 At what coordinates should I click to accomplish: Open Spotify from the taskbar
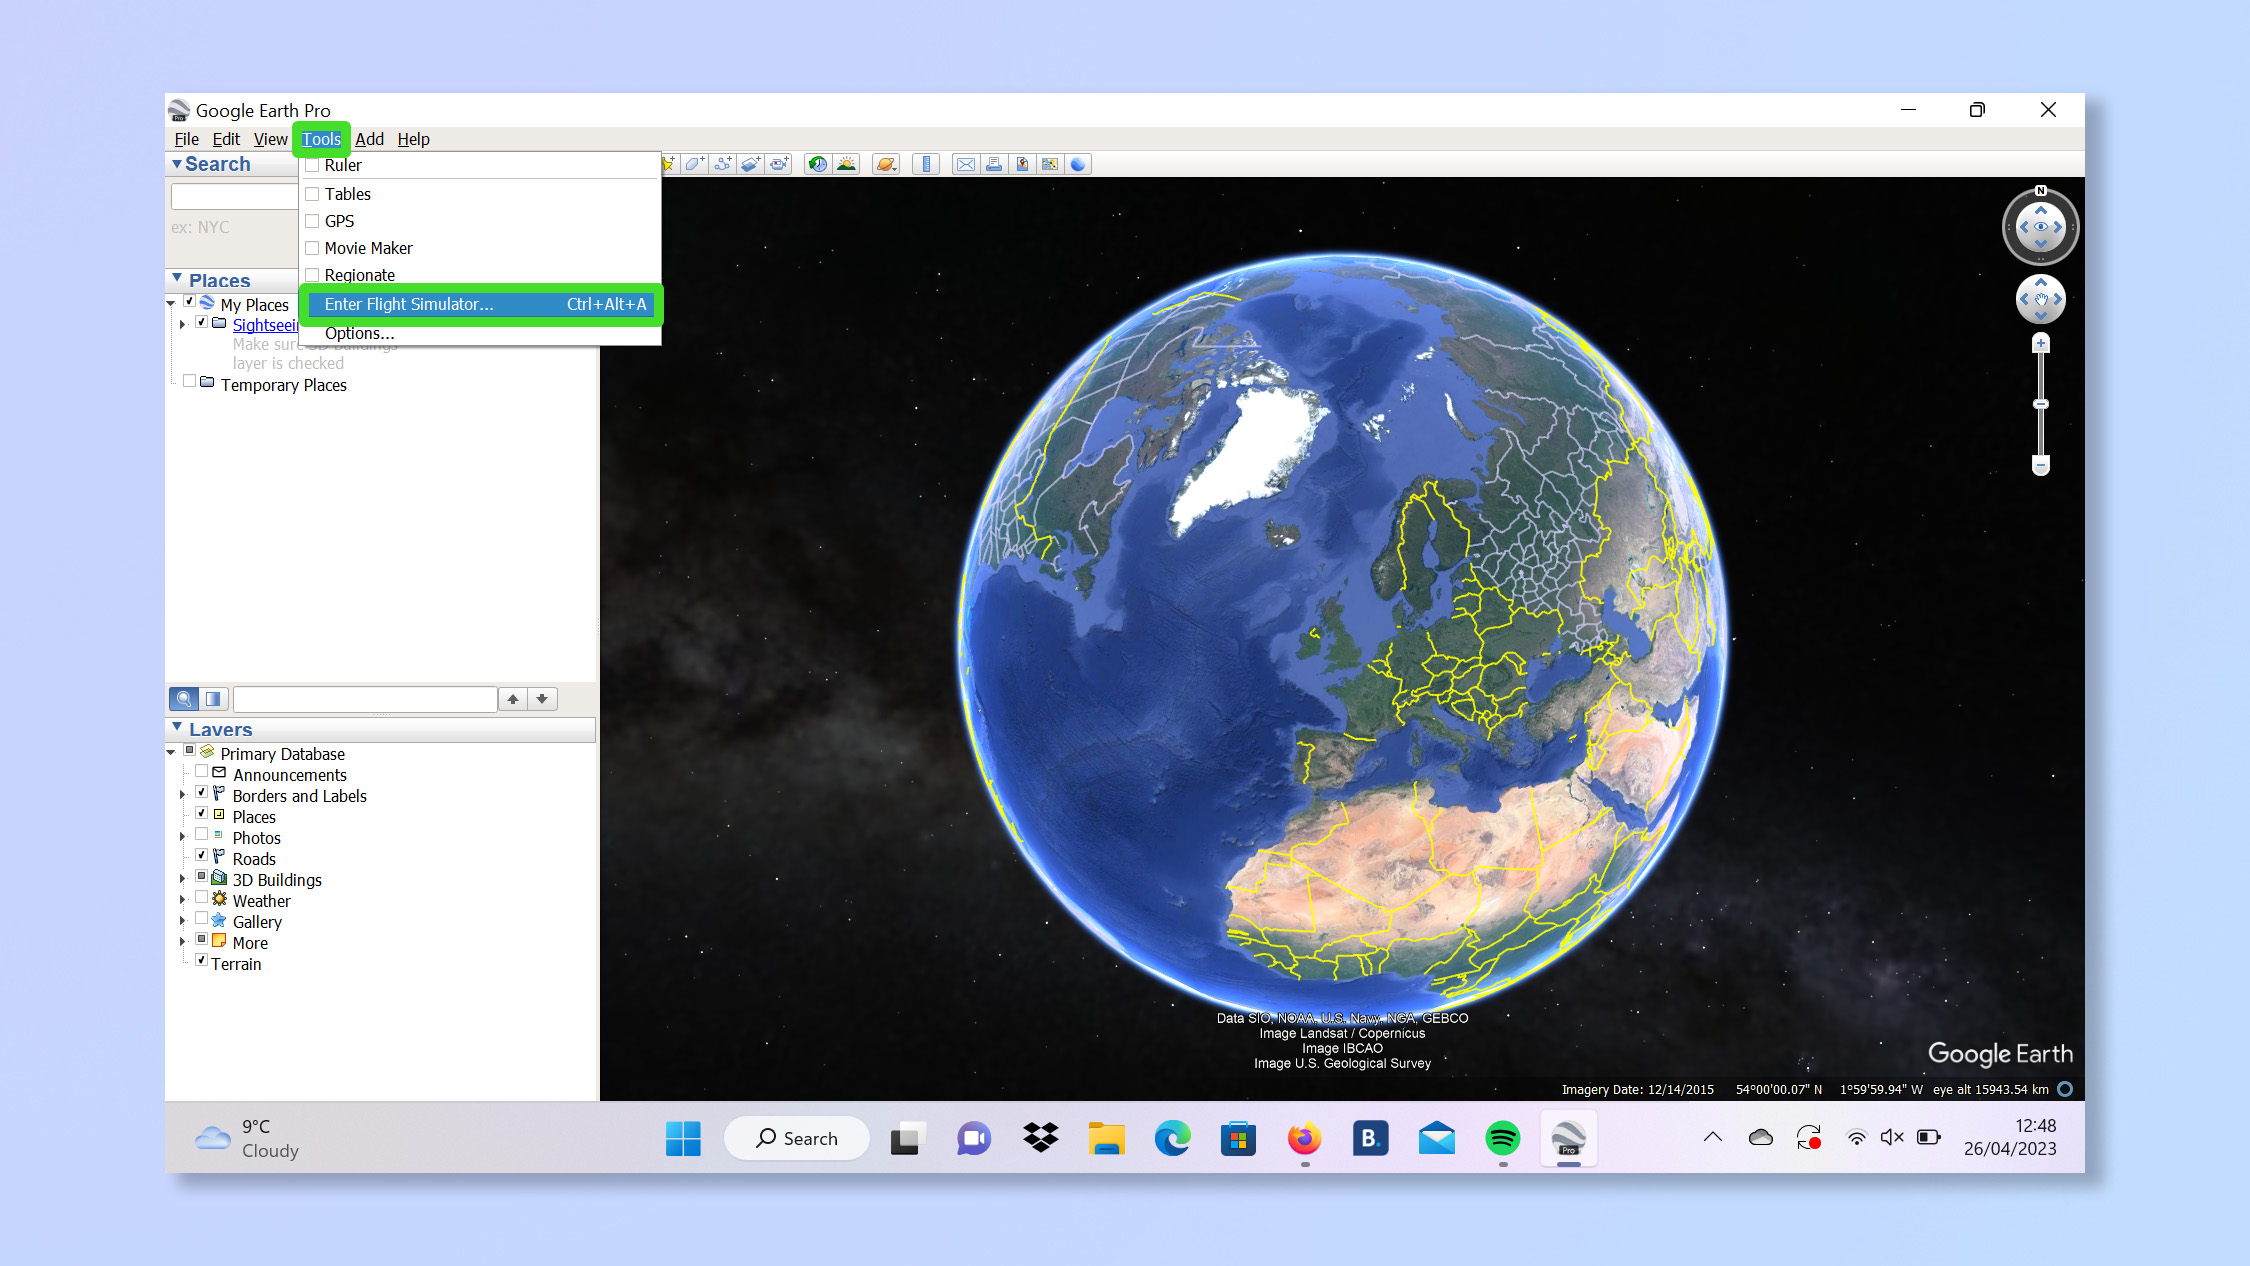coord(1501,1139)
